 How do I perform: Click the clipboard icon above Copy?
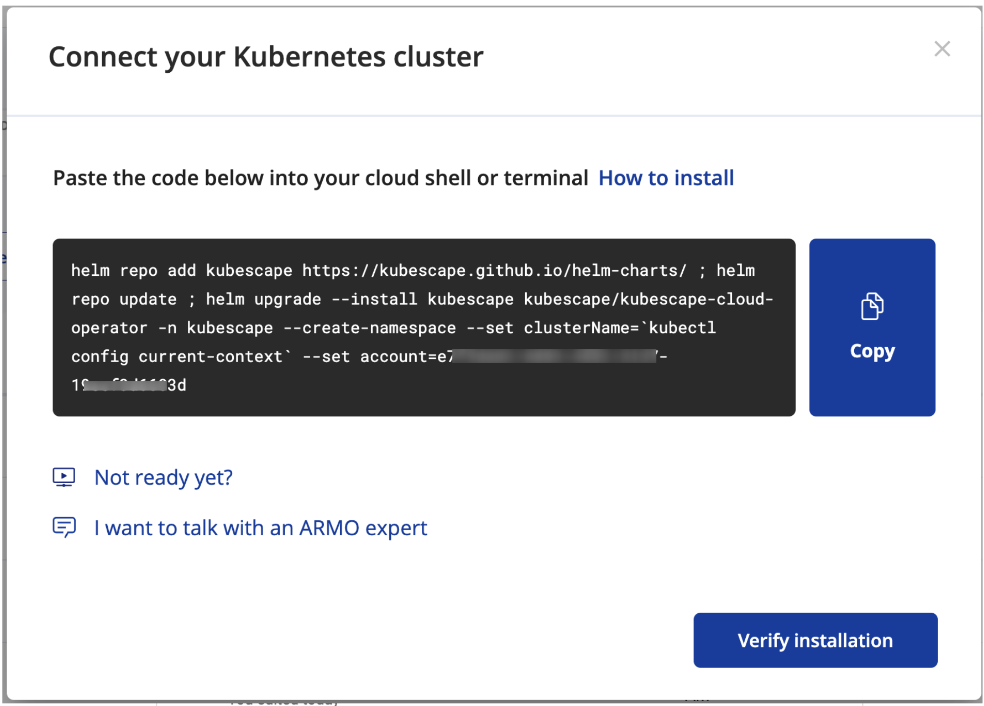point(872,306)
